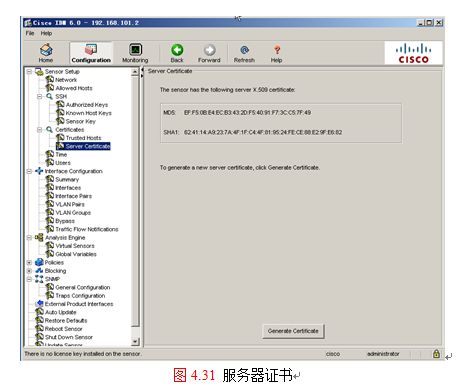The height and width of the screenshot is (387, 469).
Task: Refresh the page with Refresh icon
Action: point(244,50)
